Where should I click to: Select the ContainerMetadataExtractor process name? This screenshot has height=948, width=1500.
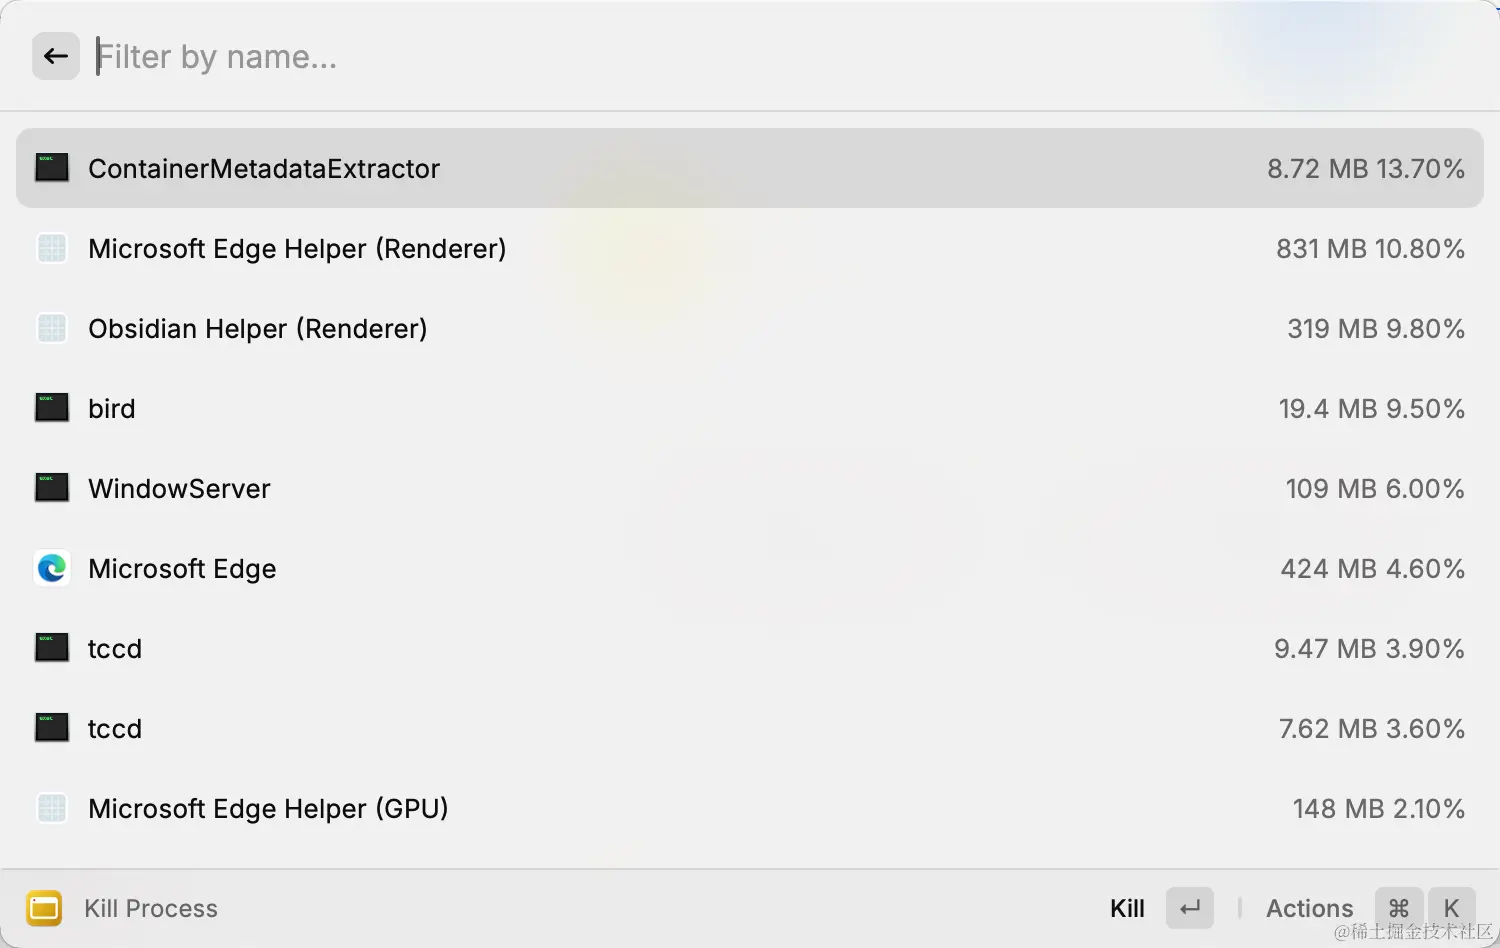pos(264,168)
